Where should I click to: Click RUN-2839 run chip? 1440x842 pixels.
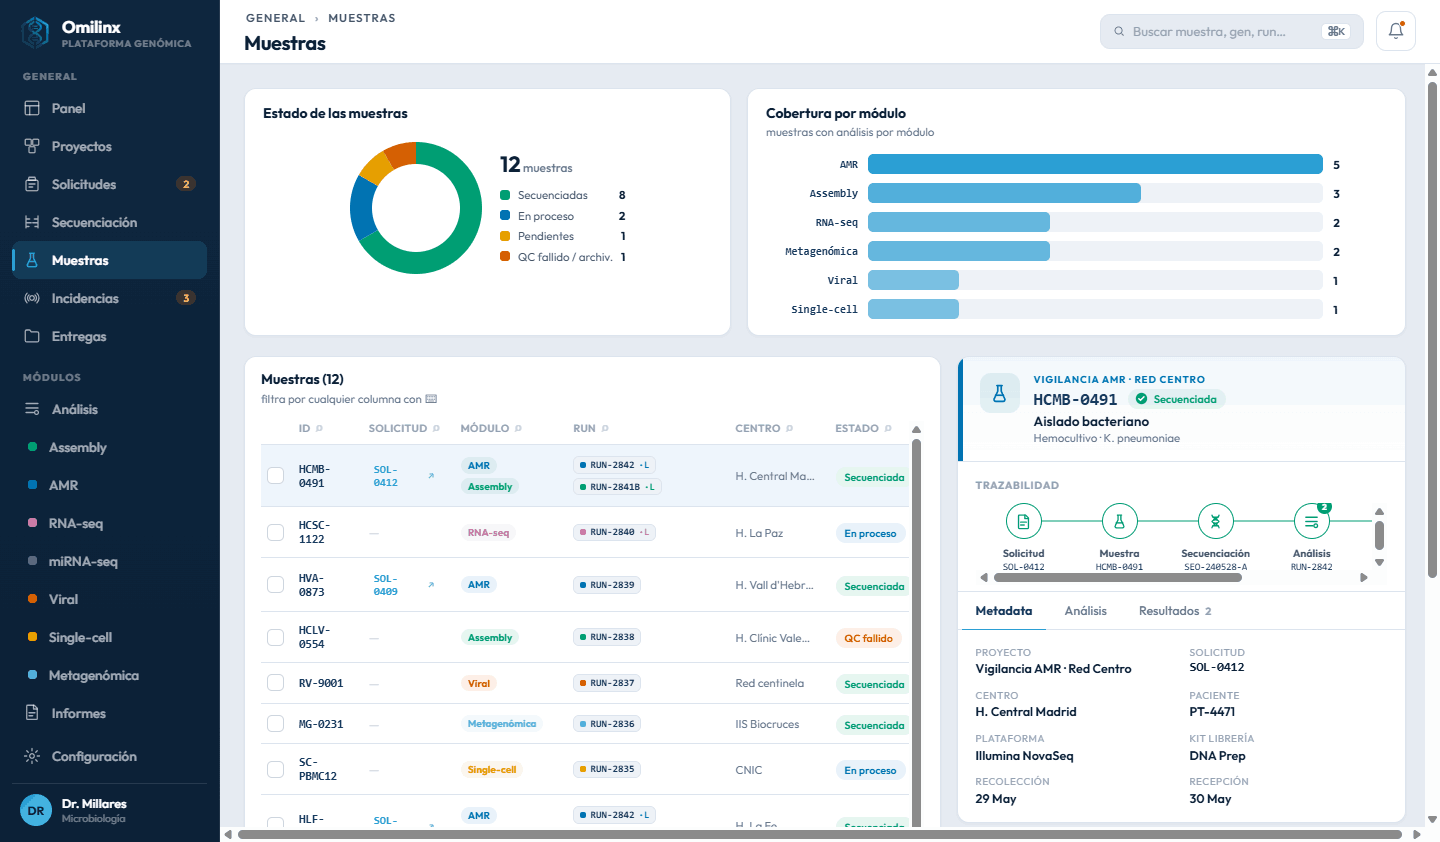coord(607,585)
